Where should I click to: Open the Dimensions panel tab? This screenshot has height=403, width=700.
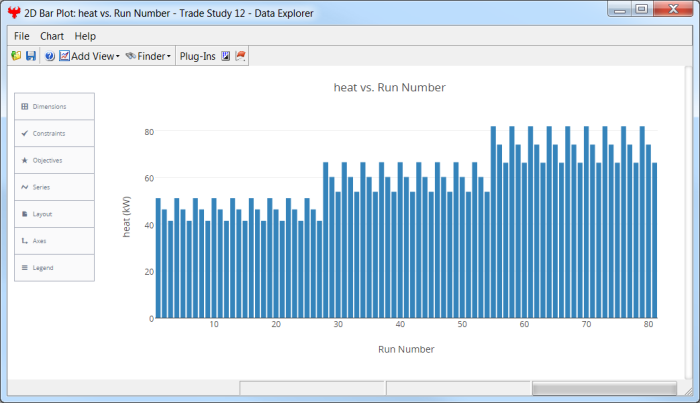[55, 106]
